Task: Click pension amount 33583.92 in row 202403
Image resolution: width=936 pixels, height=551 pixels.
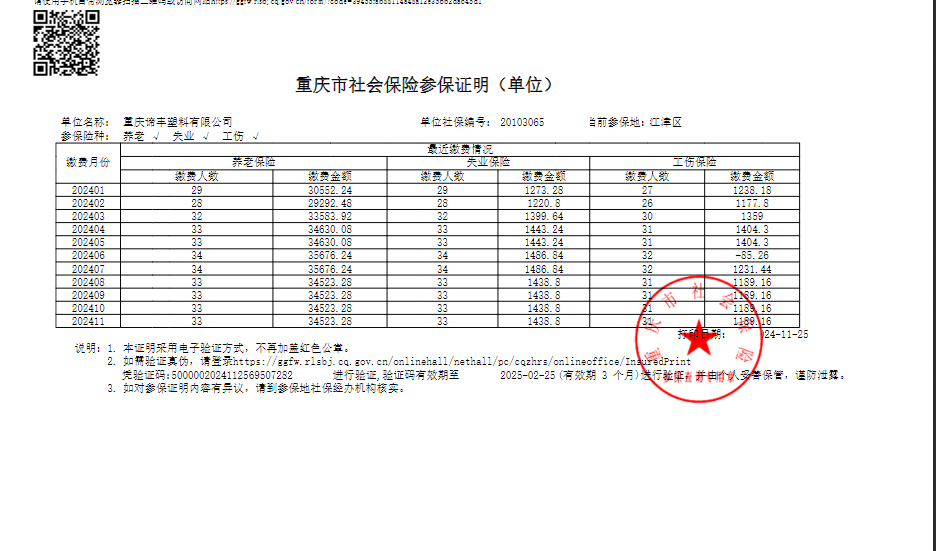Action: pyautogui.click(x=330, y=217)
